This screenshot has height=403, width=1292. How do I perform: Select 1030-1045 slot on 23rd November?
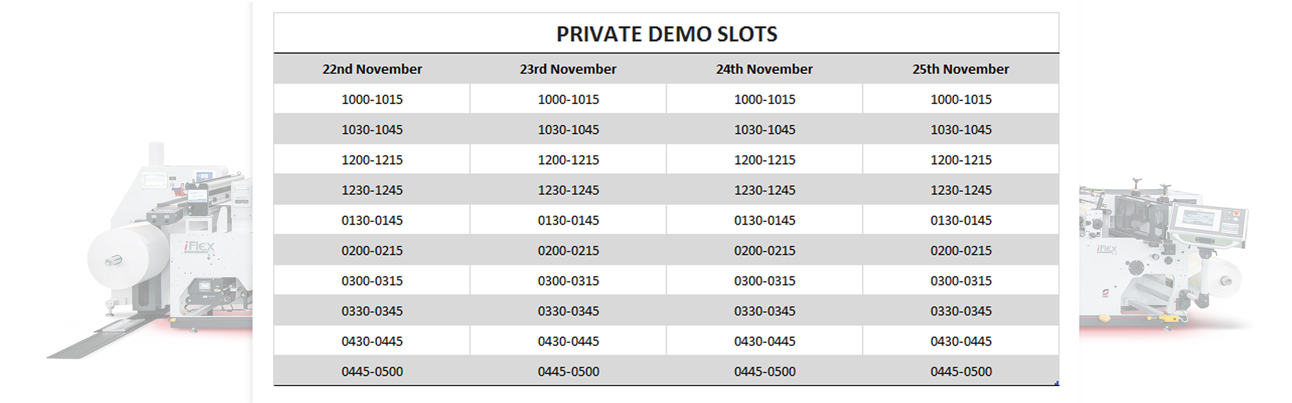(568, 130)
